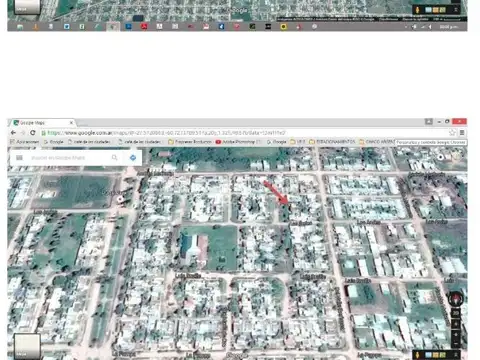Open the Google Maps hamburger menu
The height and width of the screenshot is (360, 480).
click(x=19, y=158)
